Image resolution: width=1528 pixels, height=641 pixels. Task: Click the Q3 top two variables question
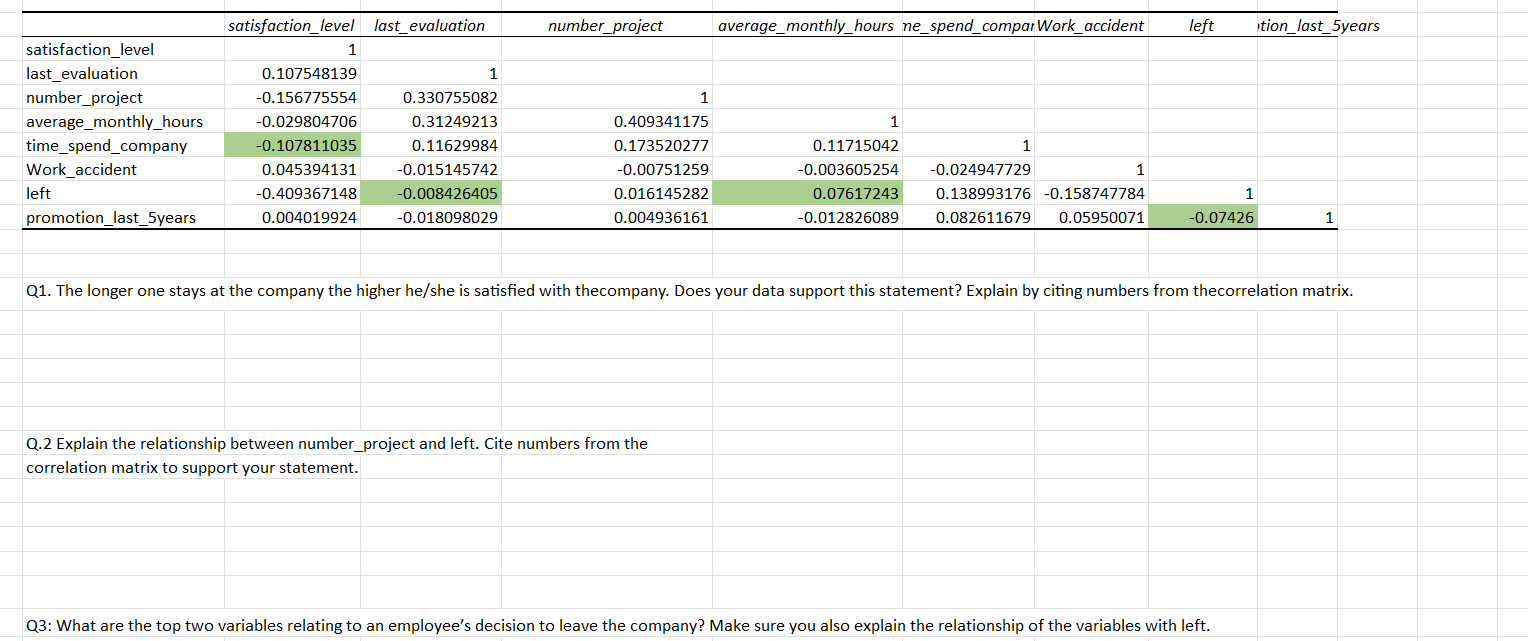pos(618,626)
